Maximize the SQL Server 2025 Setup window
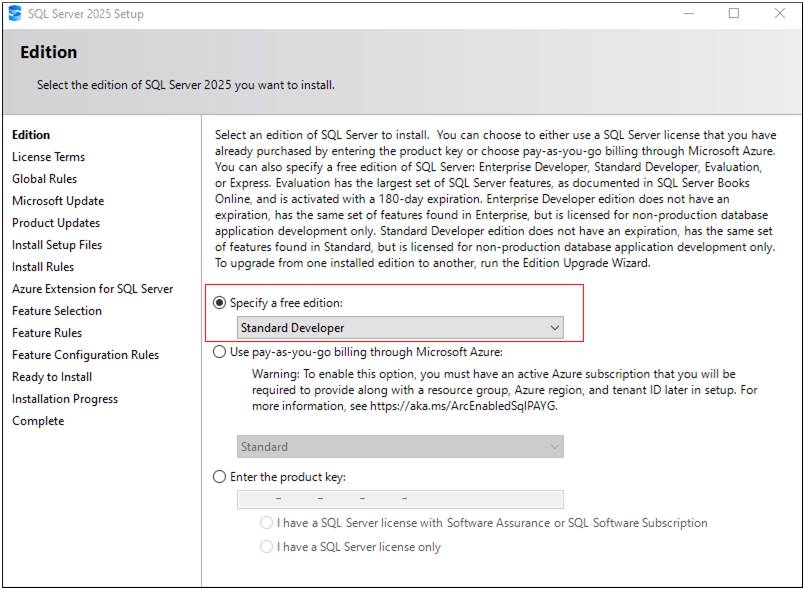Image resolution: width=804 pixels, height=589 pixels. [734, 13]
